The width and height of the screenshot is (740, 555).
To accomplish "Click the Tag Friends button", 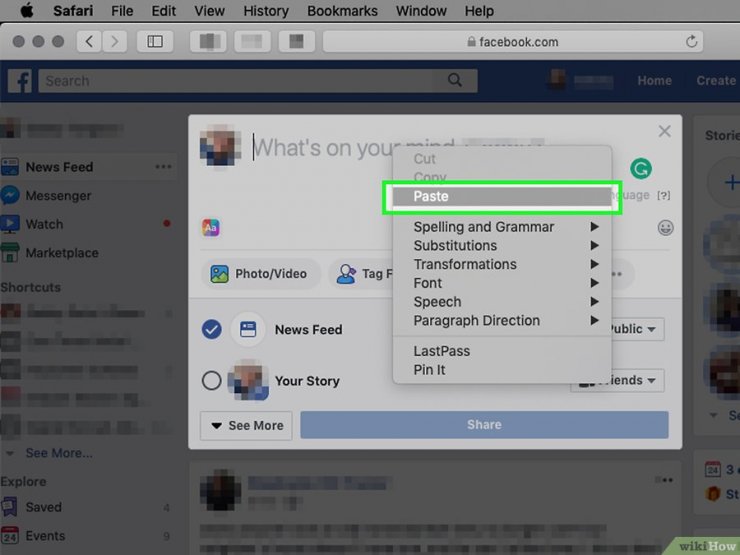I will 363,273.
